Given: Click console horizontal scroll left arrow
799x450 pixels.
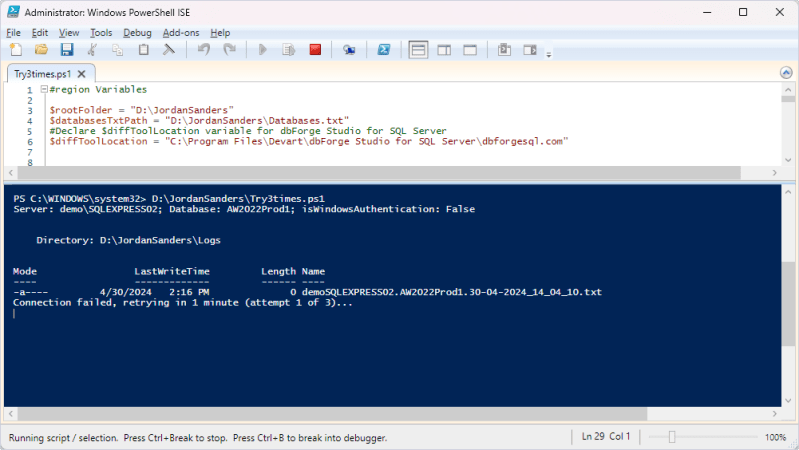Looking at the screenshot, I should click(11, 414).
